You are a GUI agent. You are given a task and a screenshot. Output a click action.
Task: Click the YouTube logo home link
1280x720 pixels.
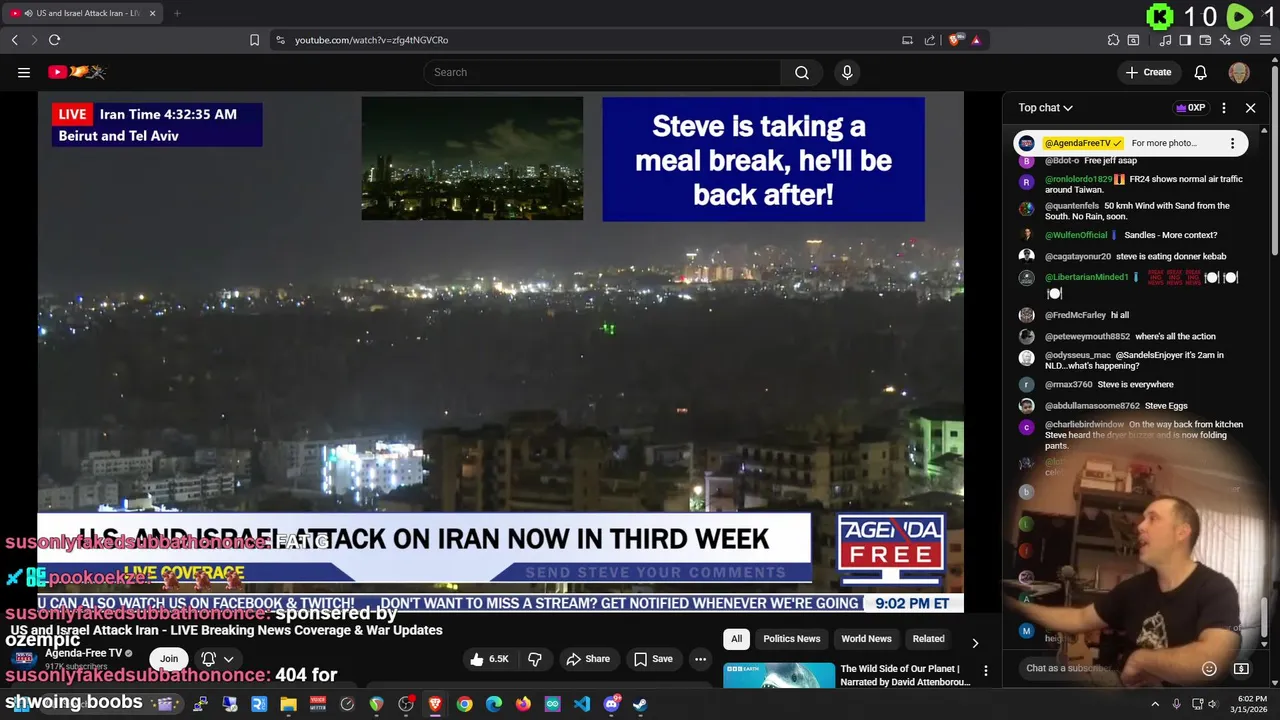76,72
